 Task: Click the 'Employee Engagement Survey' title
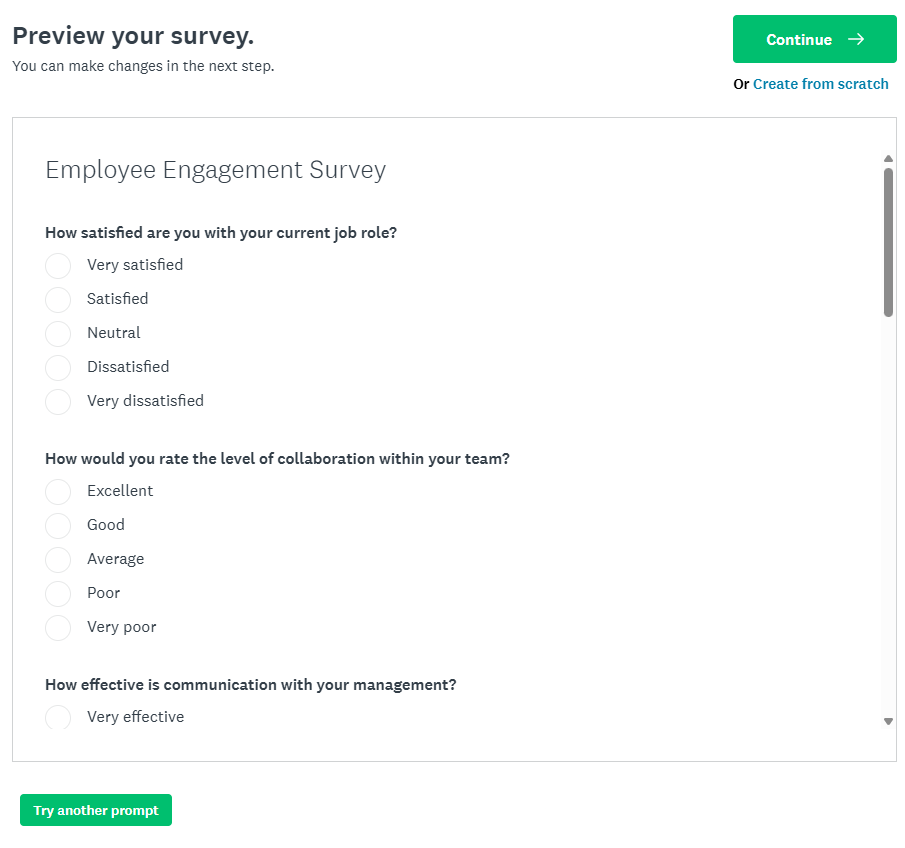[215, 170]
